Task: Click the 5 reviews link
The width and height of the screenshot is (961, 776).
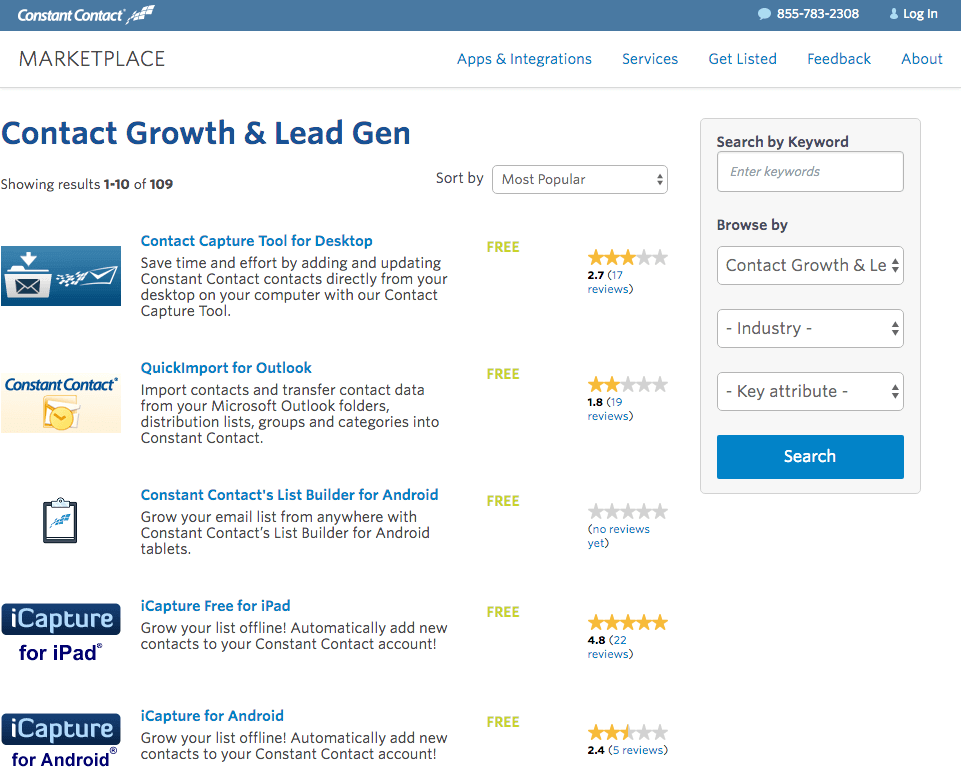Action: (x=638, y=750)
